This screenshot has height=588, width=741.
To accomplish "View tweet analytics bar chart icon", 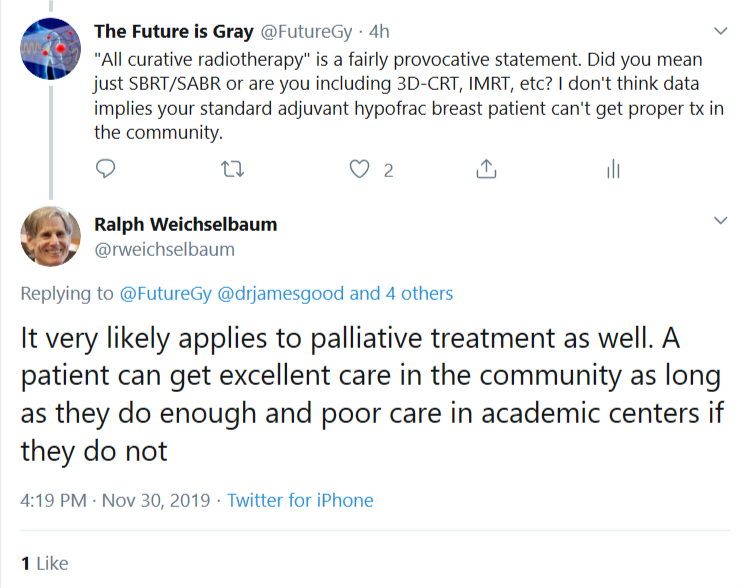I will coord(613,170).
